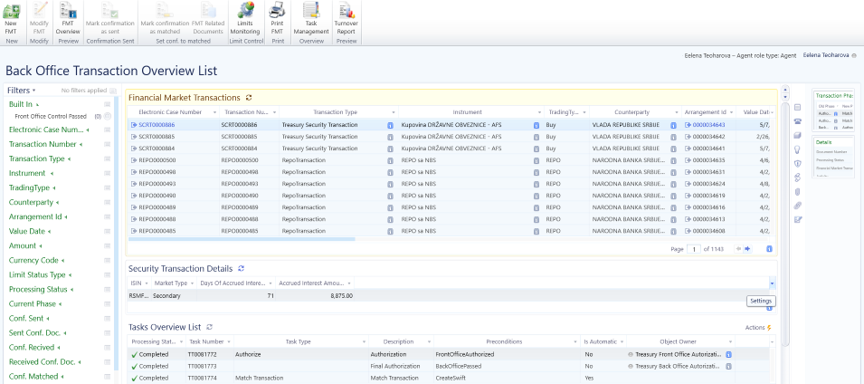Click the Actions lightning bolt
Screen dimensions: 864x384
click(x=769, y=327)
